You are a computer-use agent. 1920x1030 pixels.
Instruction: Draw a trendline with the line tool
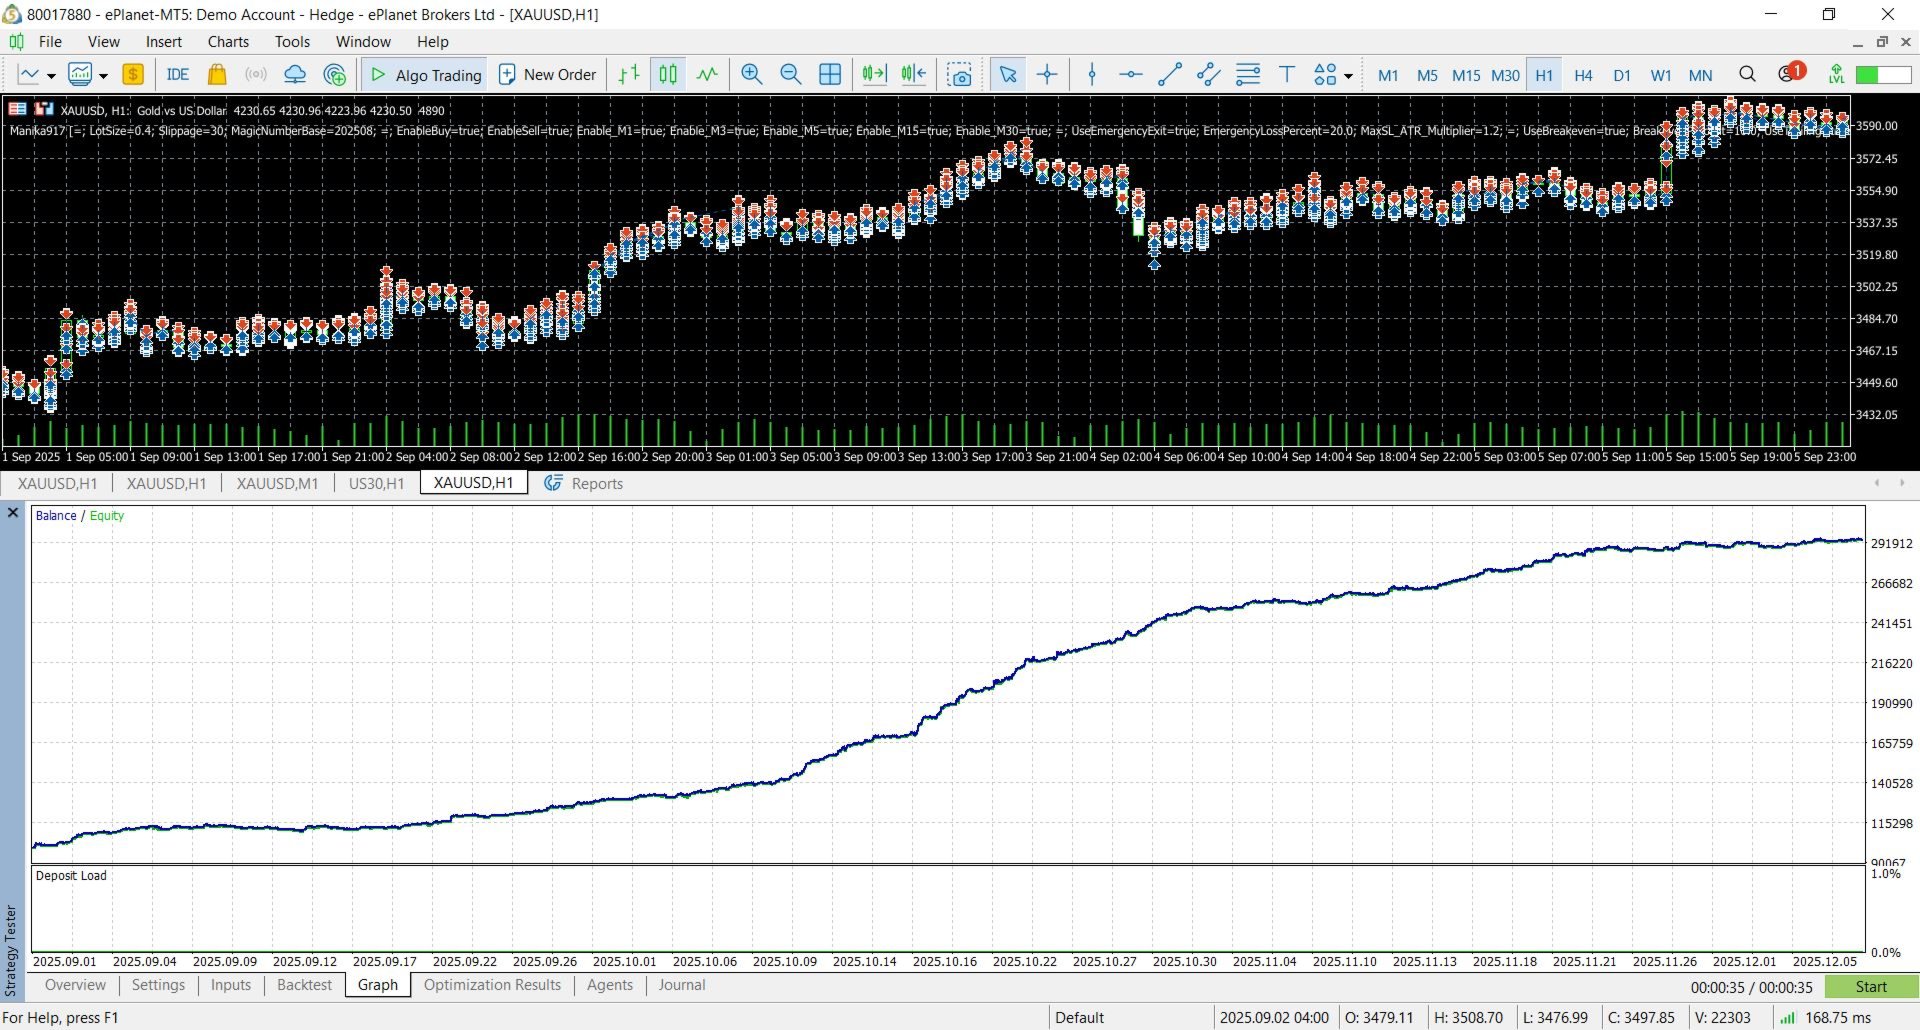click(x=1169, y=75)
